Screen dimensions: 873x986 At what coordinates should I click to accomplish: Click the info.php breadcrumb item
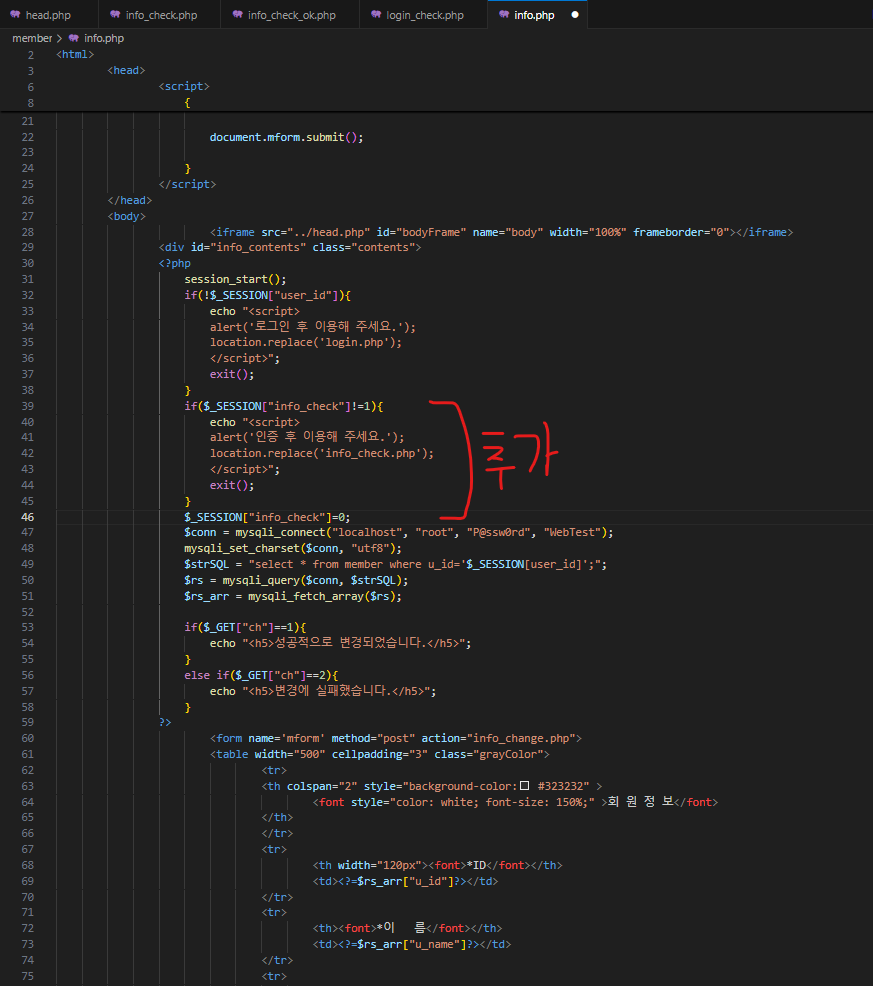coord(104,38)
